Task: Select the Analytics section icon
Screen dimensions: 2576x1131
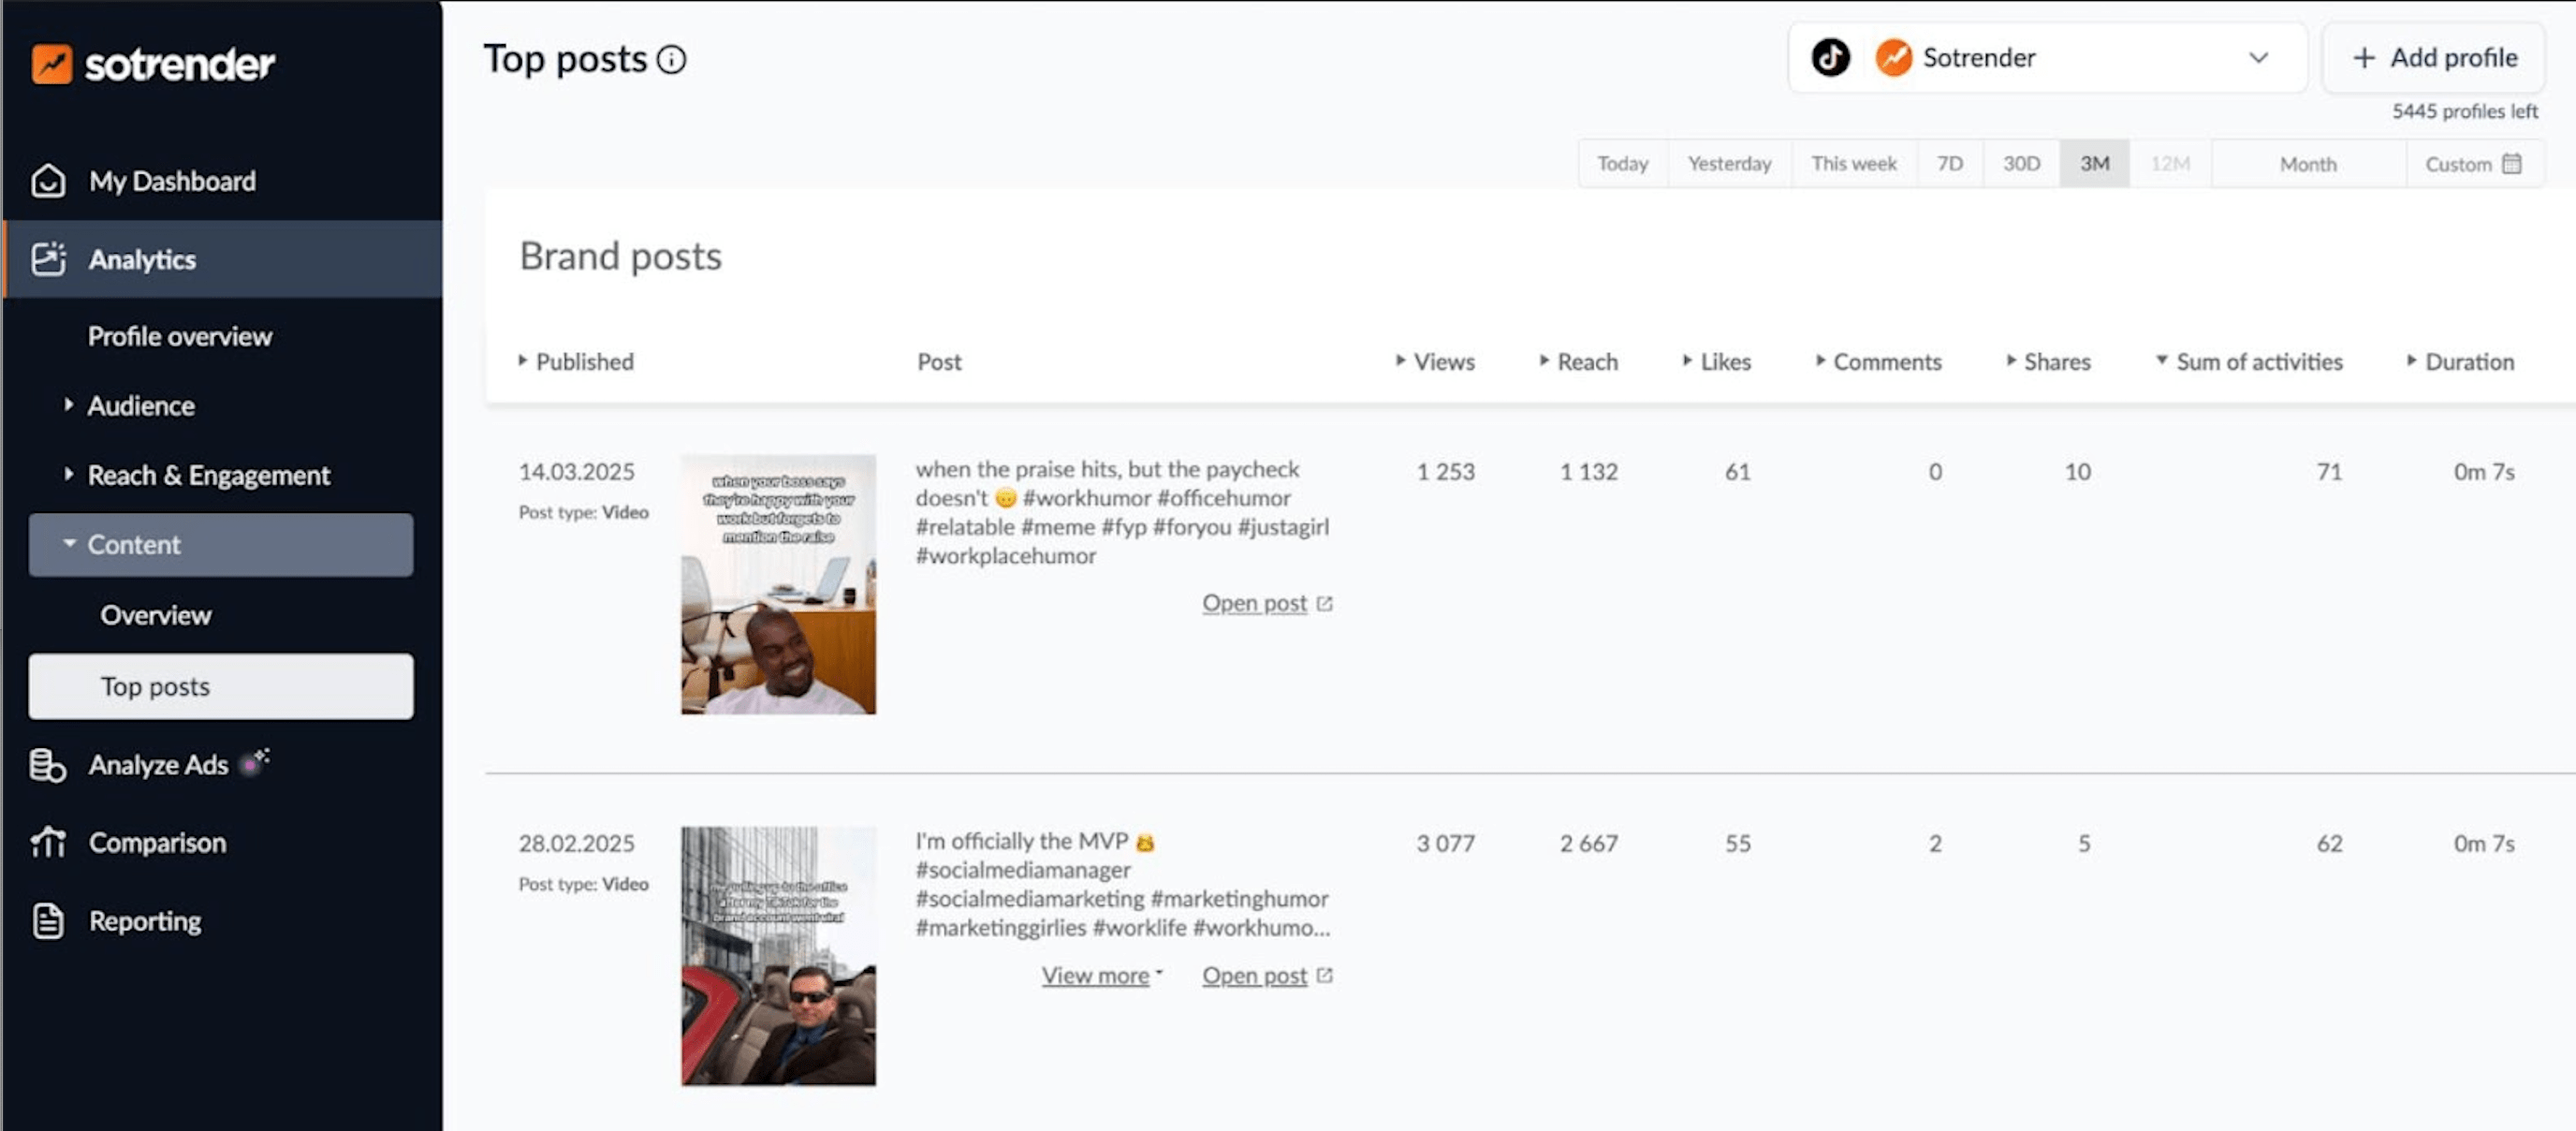Action: point(48,259)
